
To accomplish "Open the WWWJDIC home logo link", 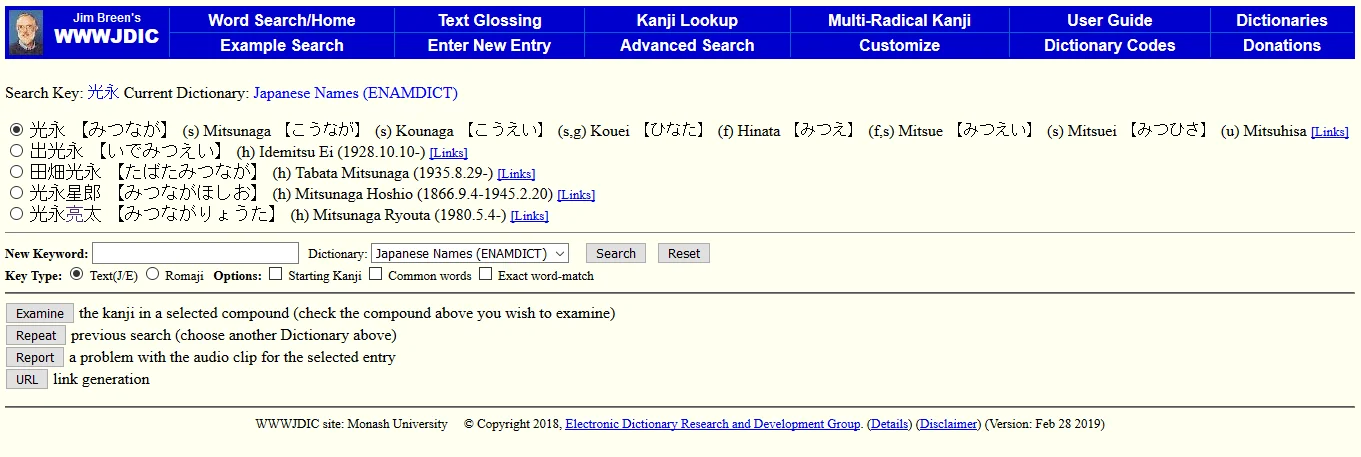I will point(106,37).
